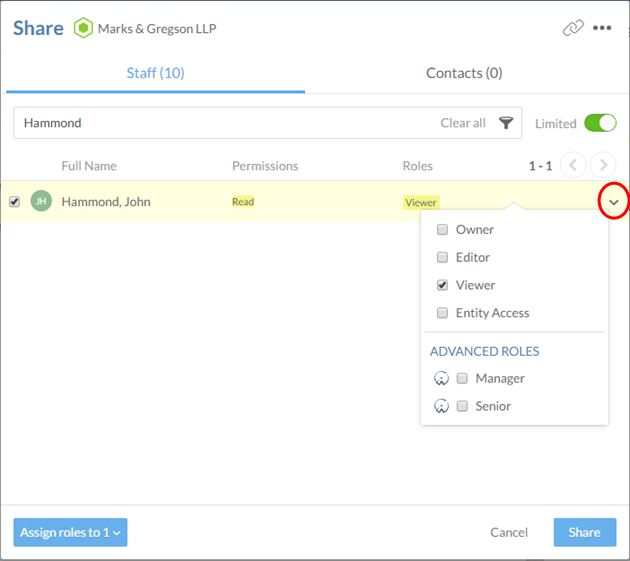Click the JH avatar for John Hammond
Image resolution: width=630 pixels, height=561 pixels.
pyautogui.click(x=41, y=201)
